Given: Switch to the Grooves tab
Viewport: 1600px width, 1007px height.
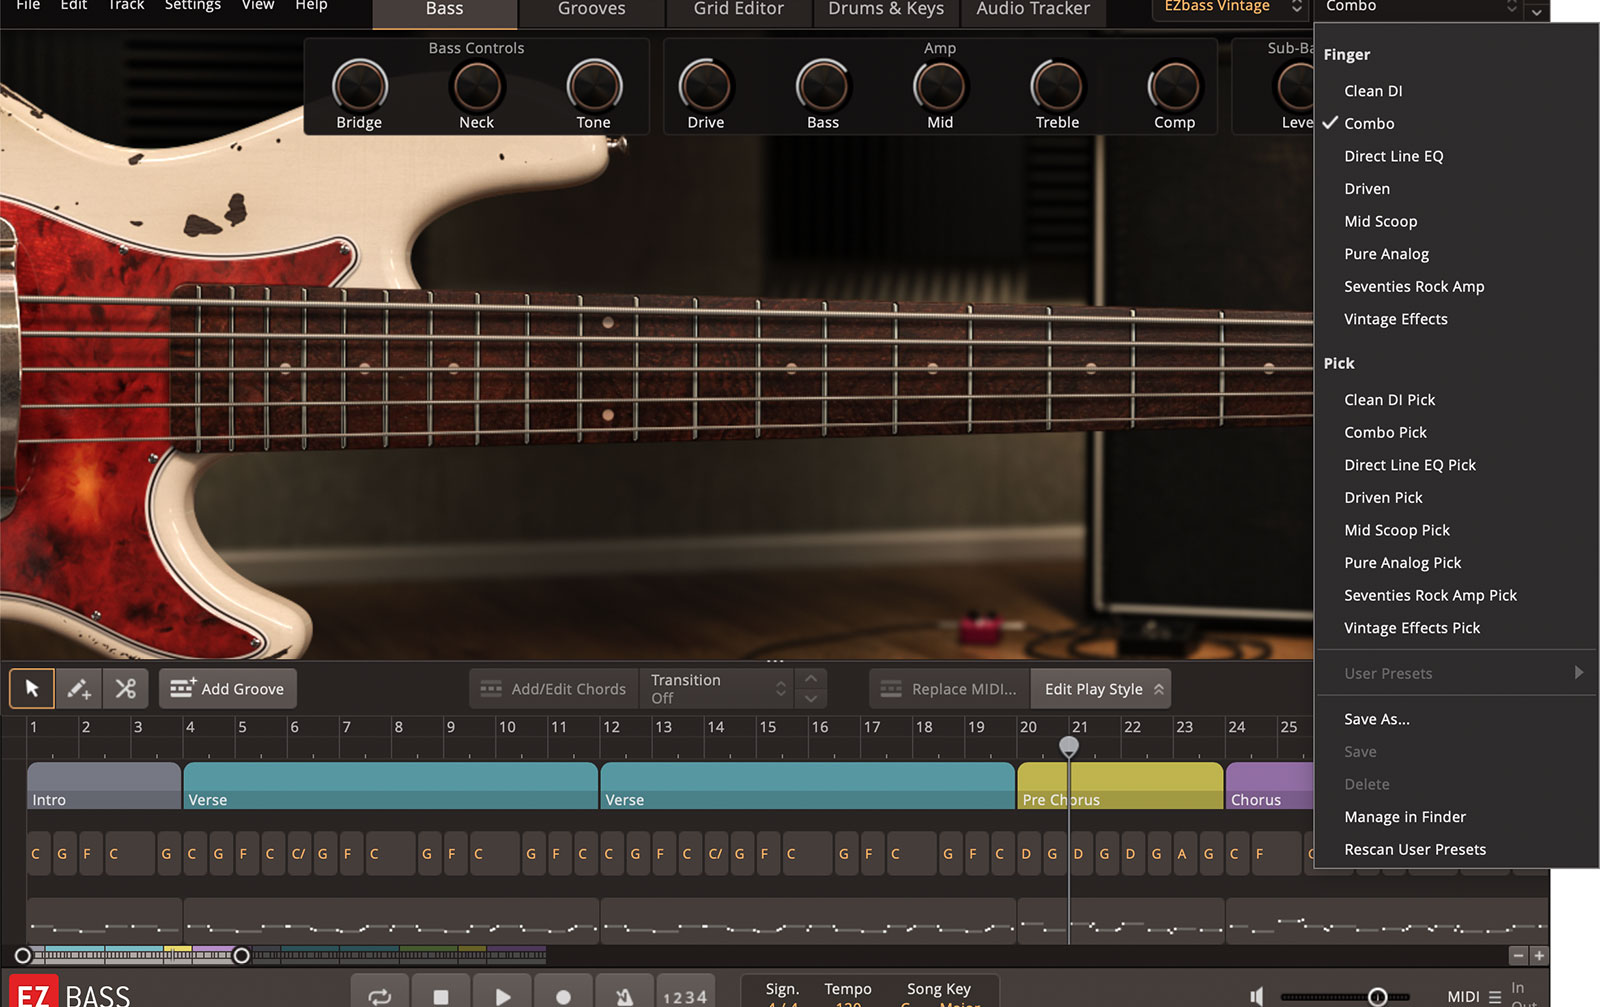Looking at the screenshot, I should [x=591, y=11].
